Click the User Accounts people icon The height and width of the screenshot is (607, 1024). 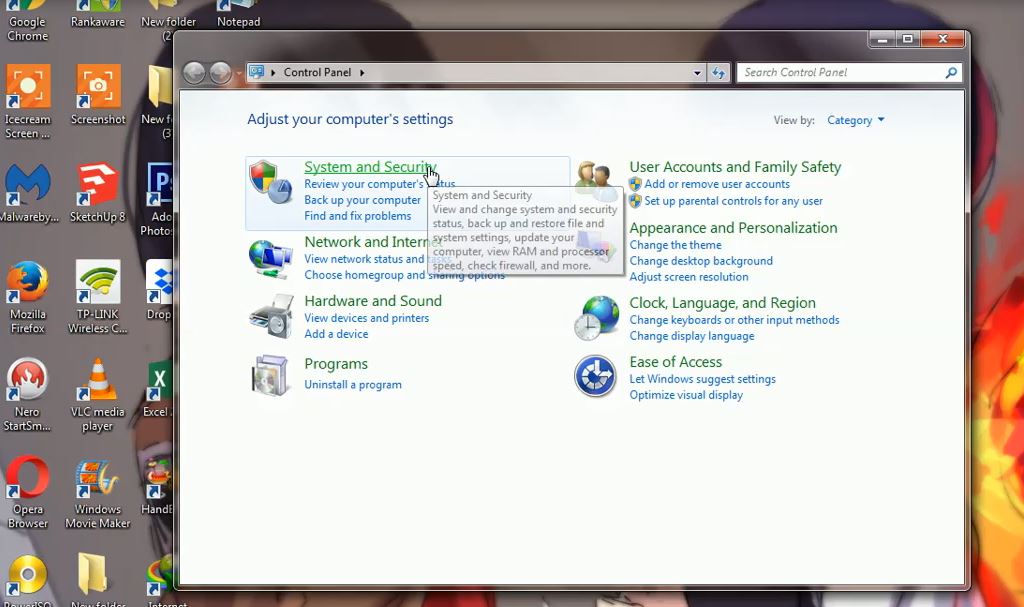596,180
